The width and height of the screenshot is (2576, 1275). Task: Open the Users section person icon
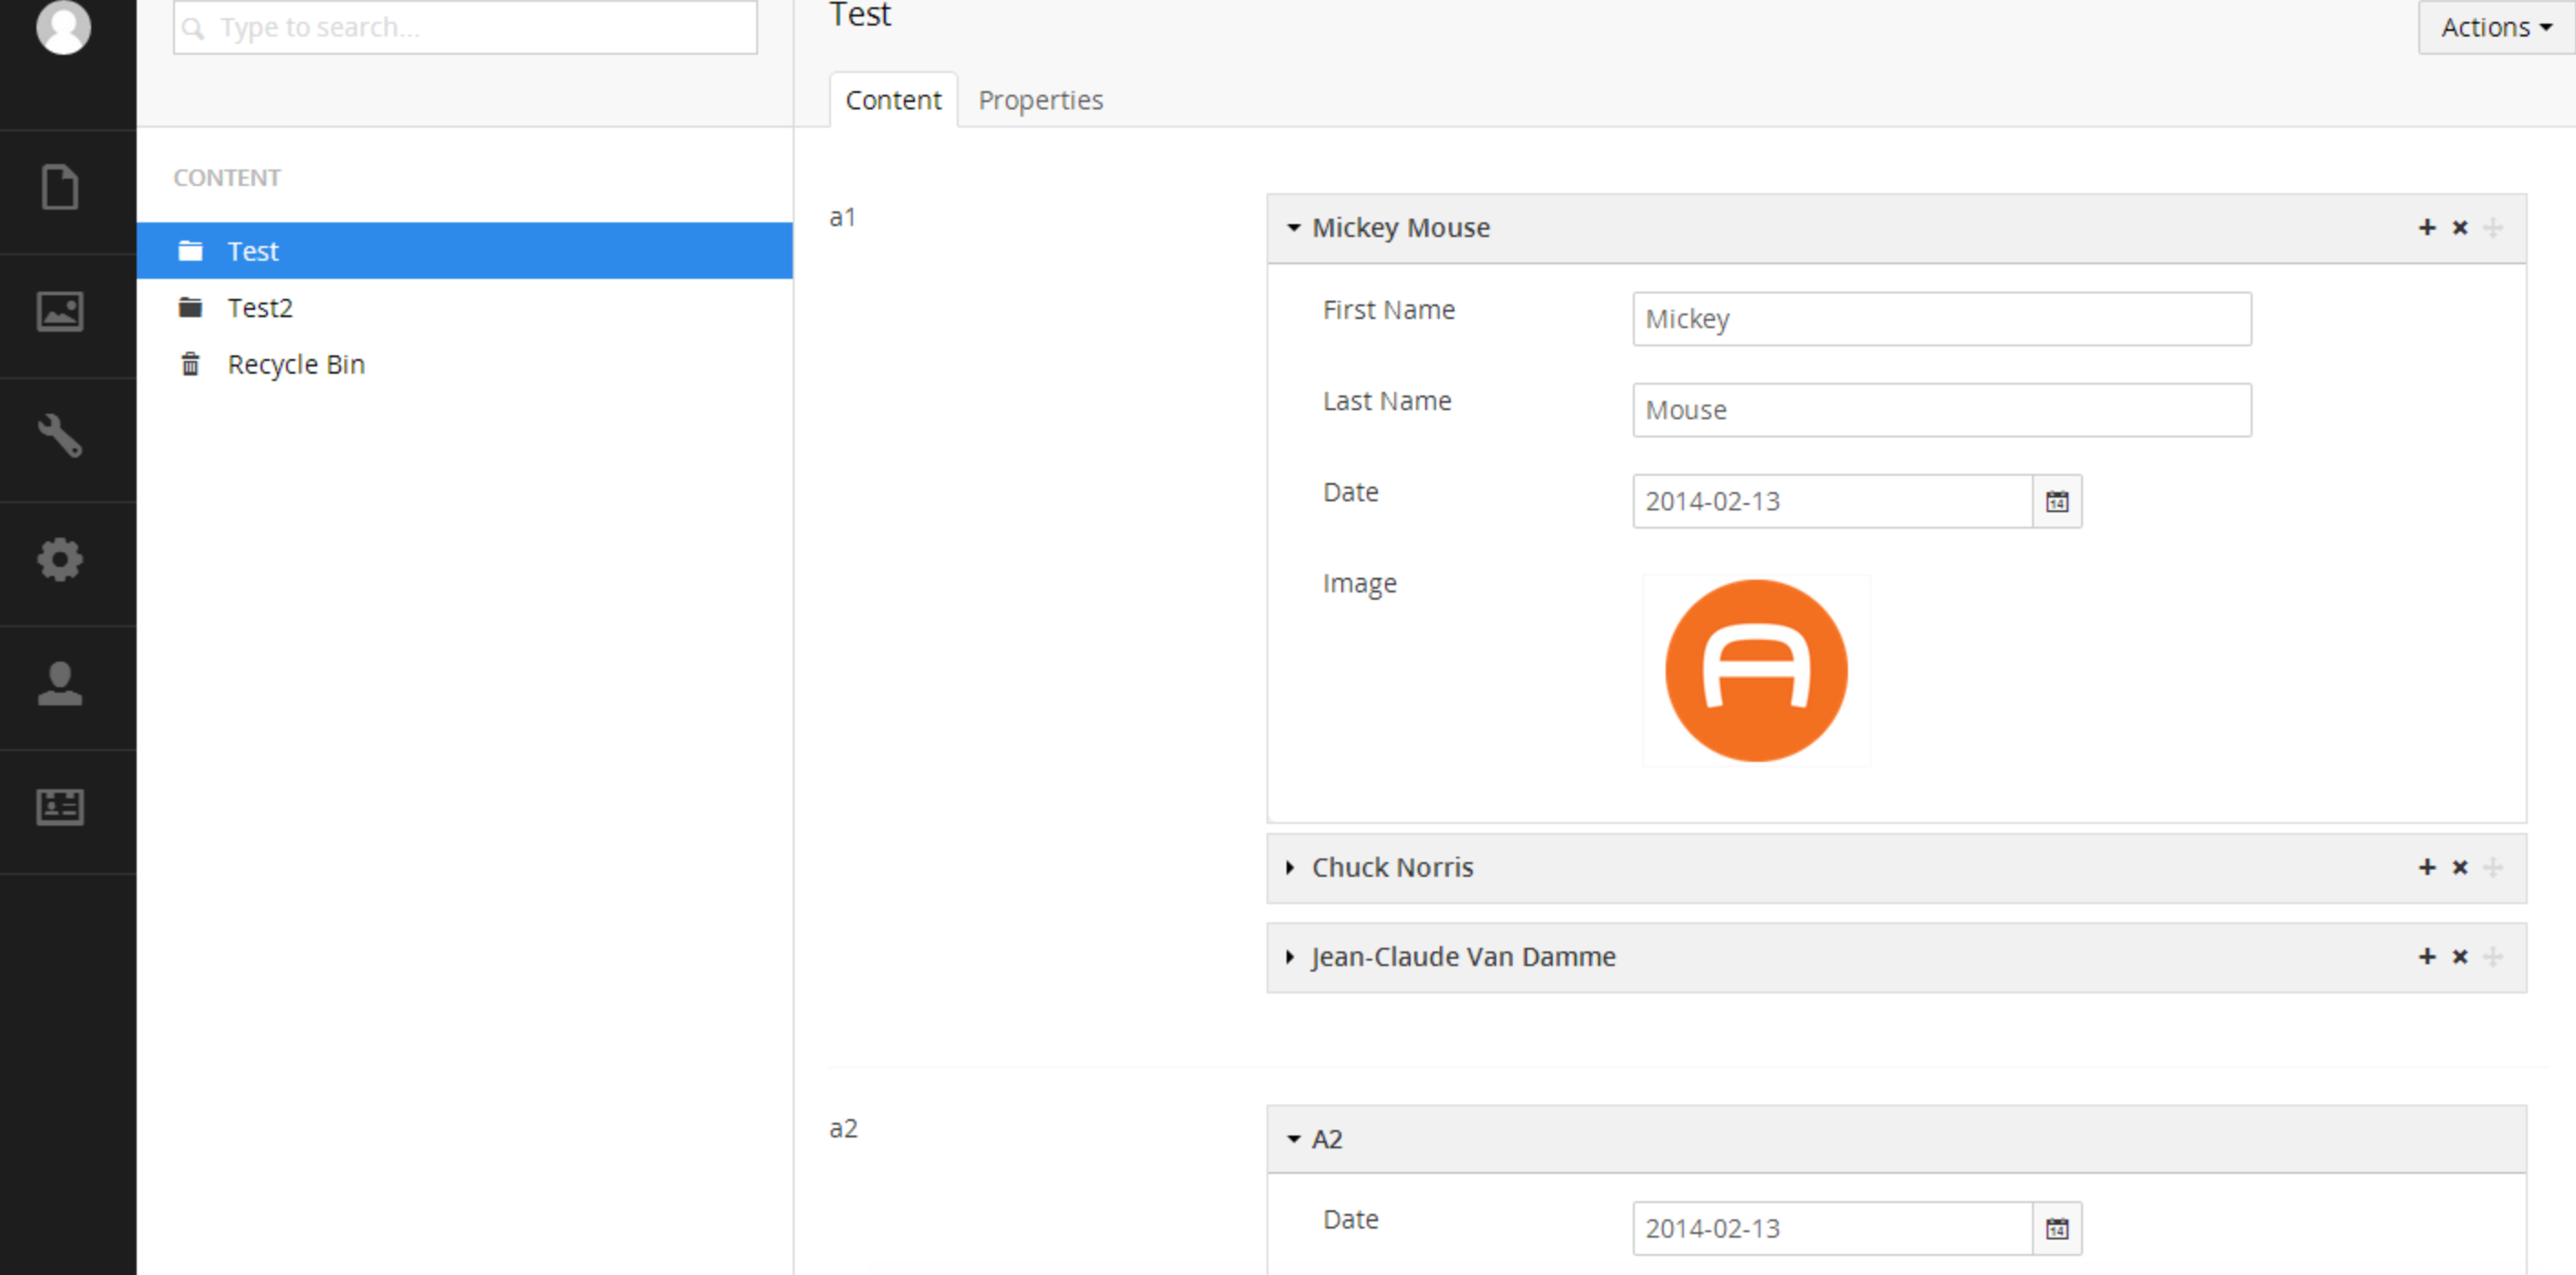coord(60,684)
